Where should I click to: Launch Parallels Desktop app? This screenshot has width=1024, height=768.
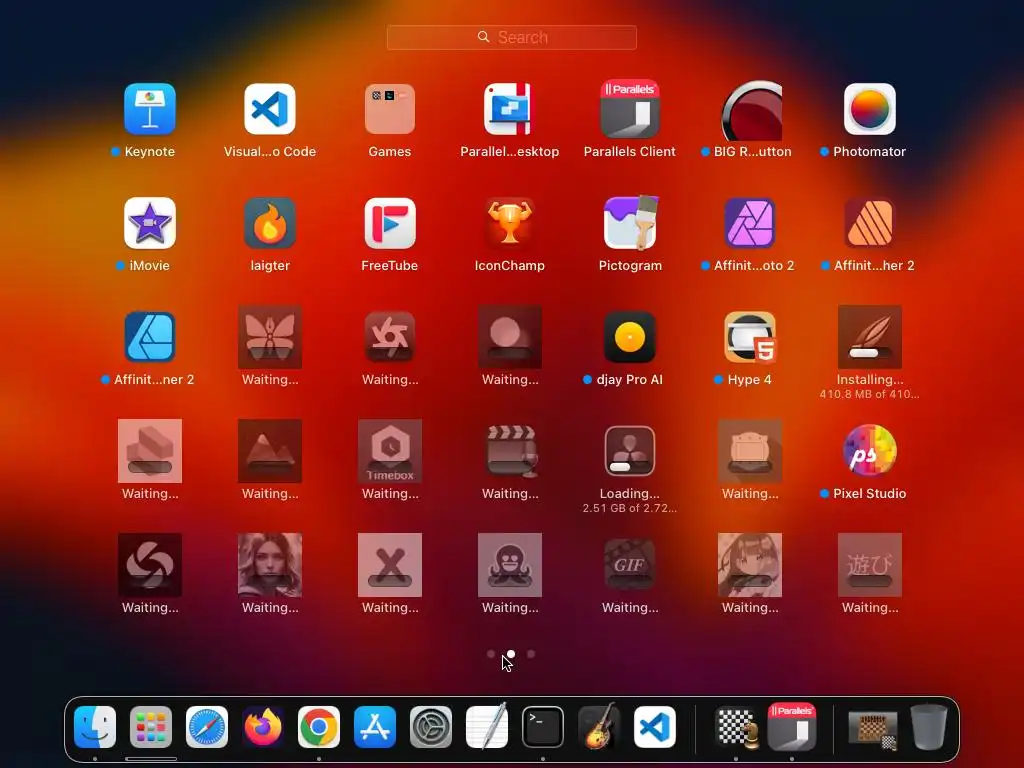click(x=509, y=109)
